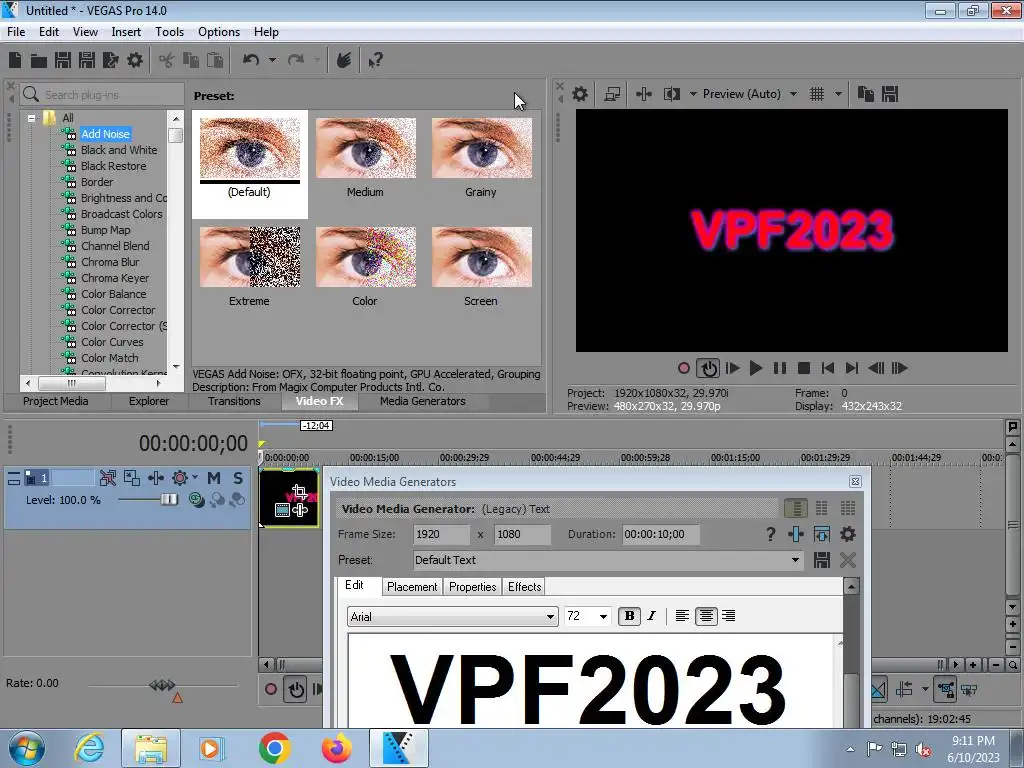
Task: Switch to the Transitions tab
Action: pos(234,401)
